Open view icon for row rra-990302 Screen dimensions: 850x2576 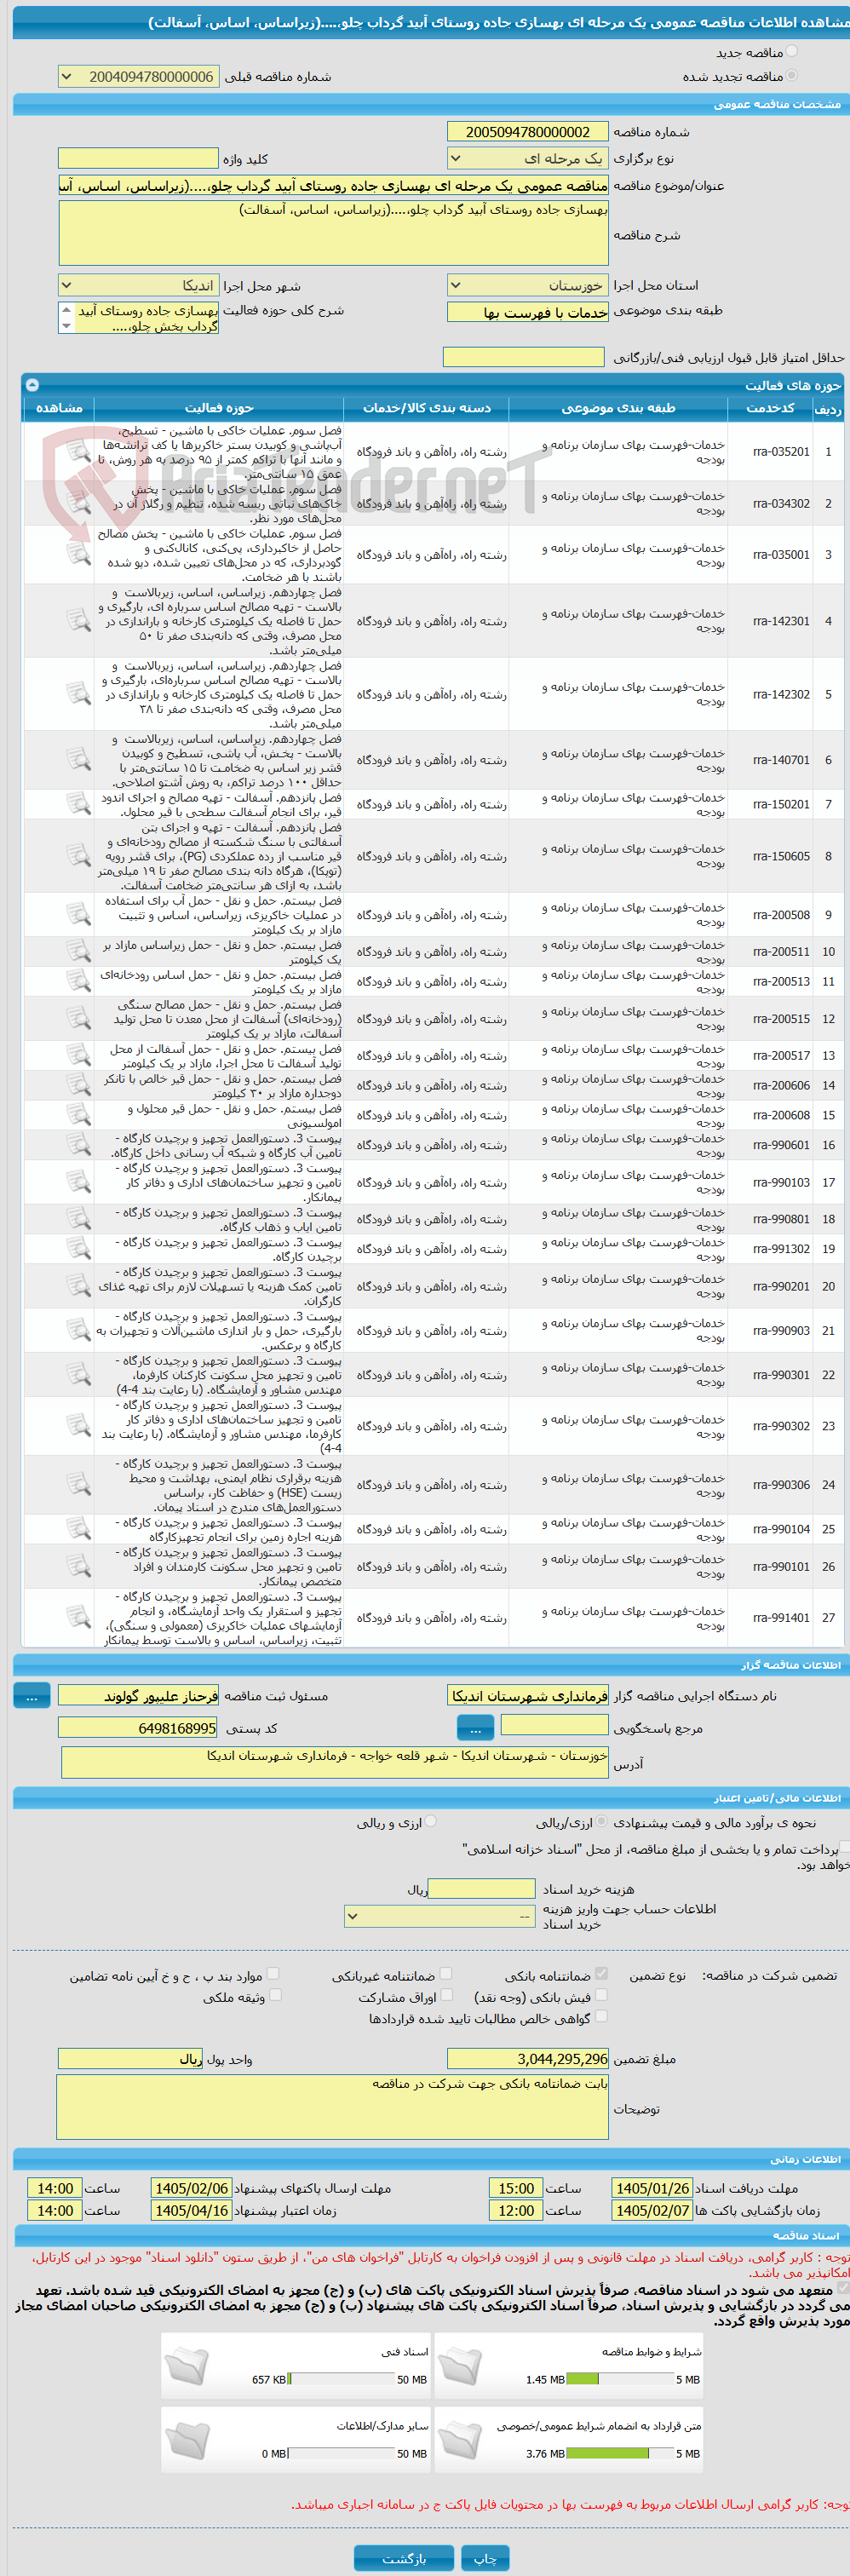coord(78,1426)
